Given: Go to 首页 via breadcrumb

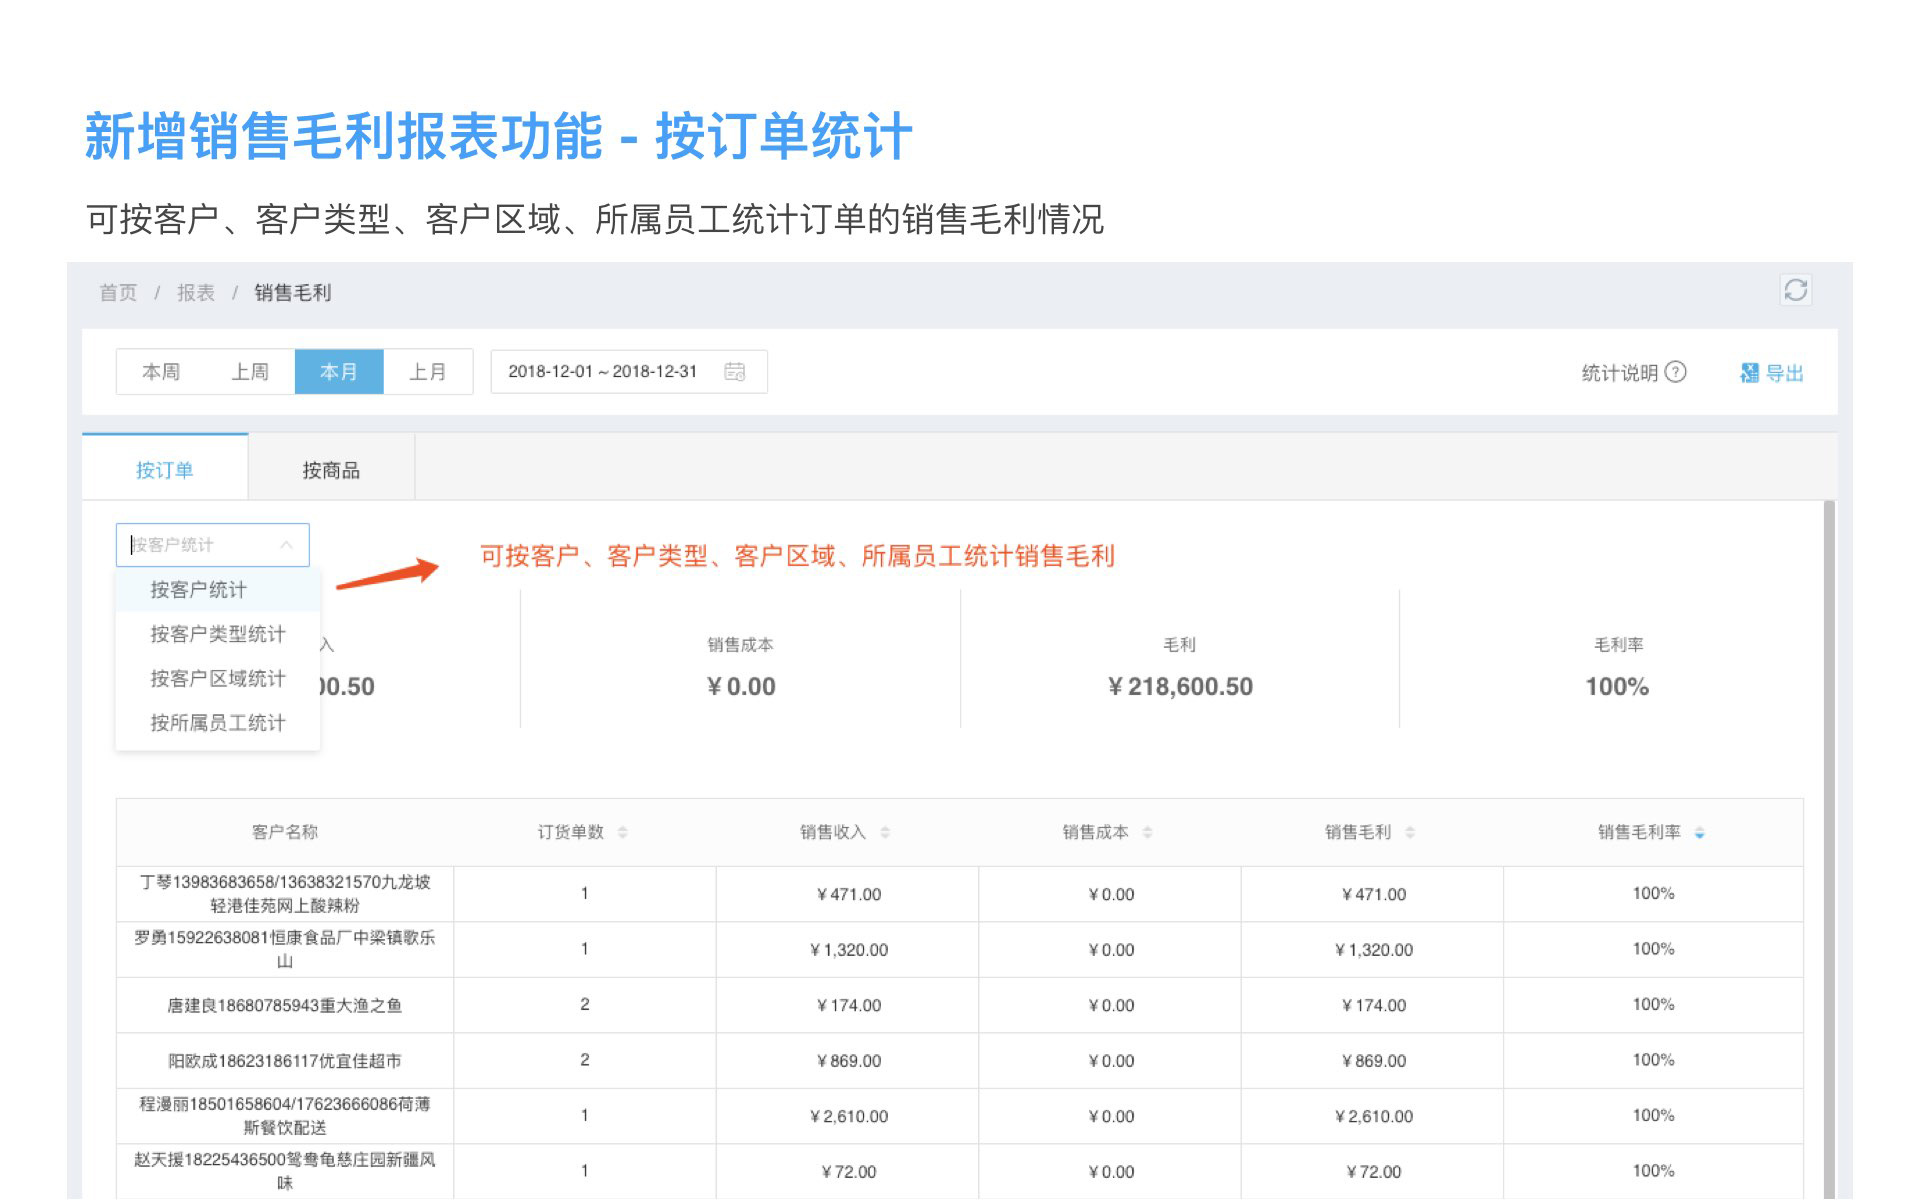Looking at the screenshot, I should [117, 292].
